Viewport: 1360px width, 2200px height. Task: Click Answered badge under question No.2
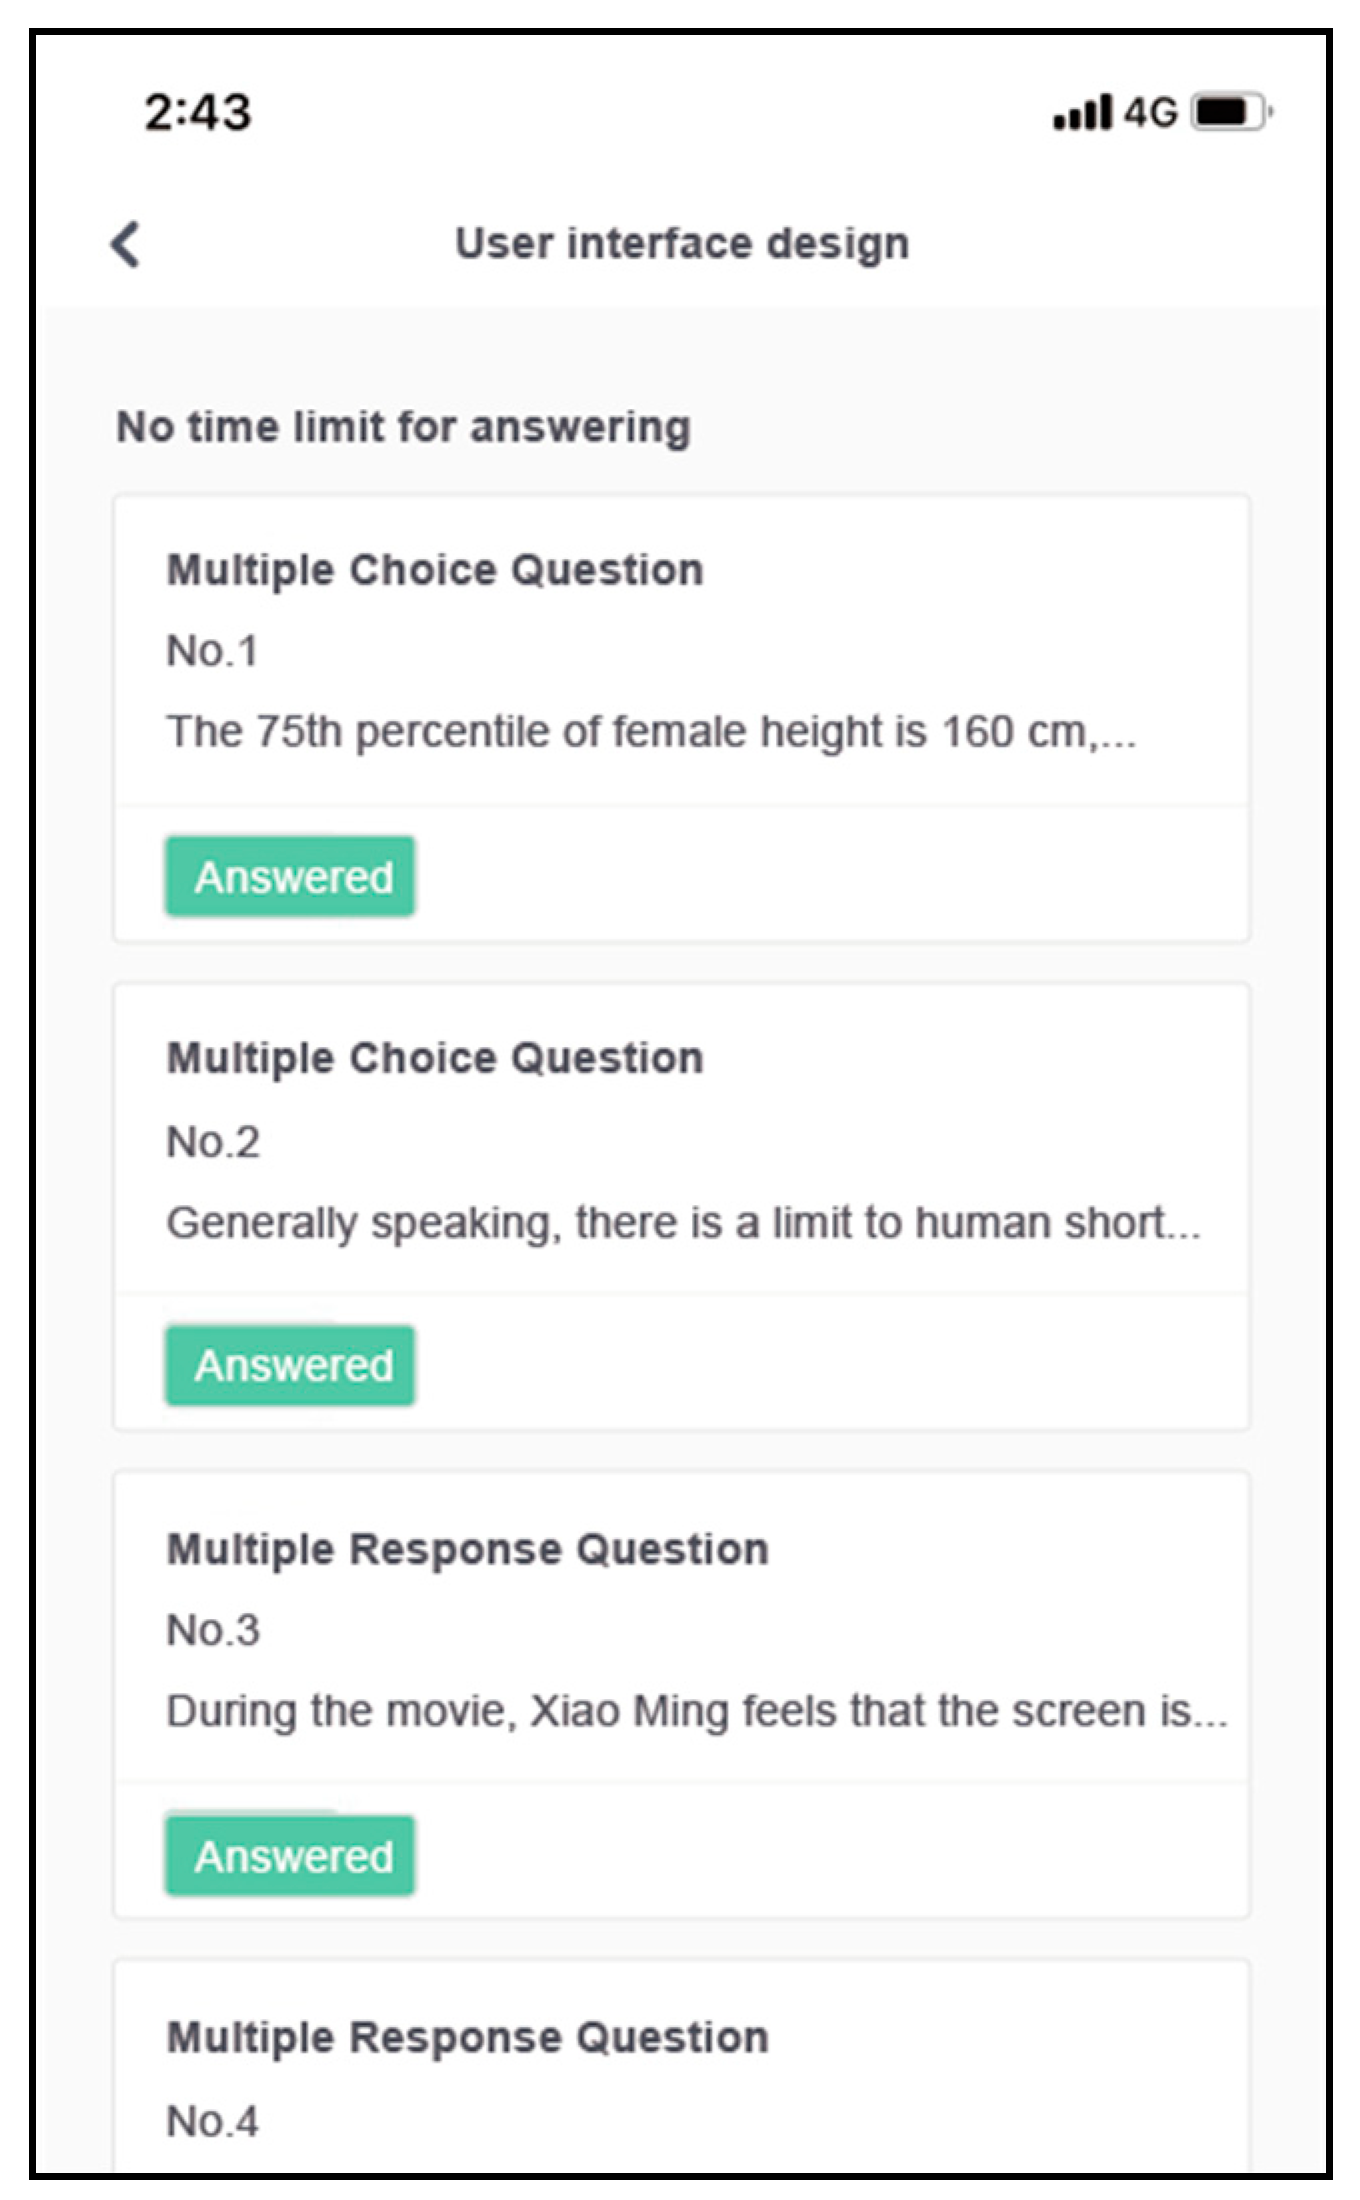coord(290,1365)
